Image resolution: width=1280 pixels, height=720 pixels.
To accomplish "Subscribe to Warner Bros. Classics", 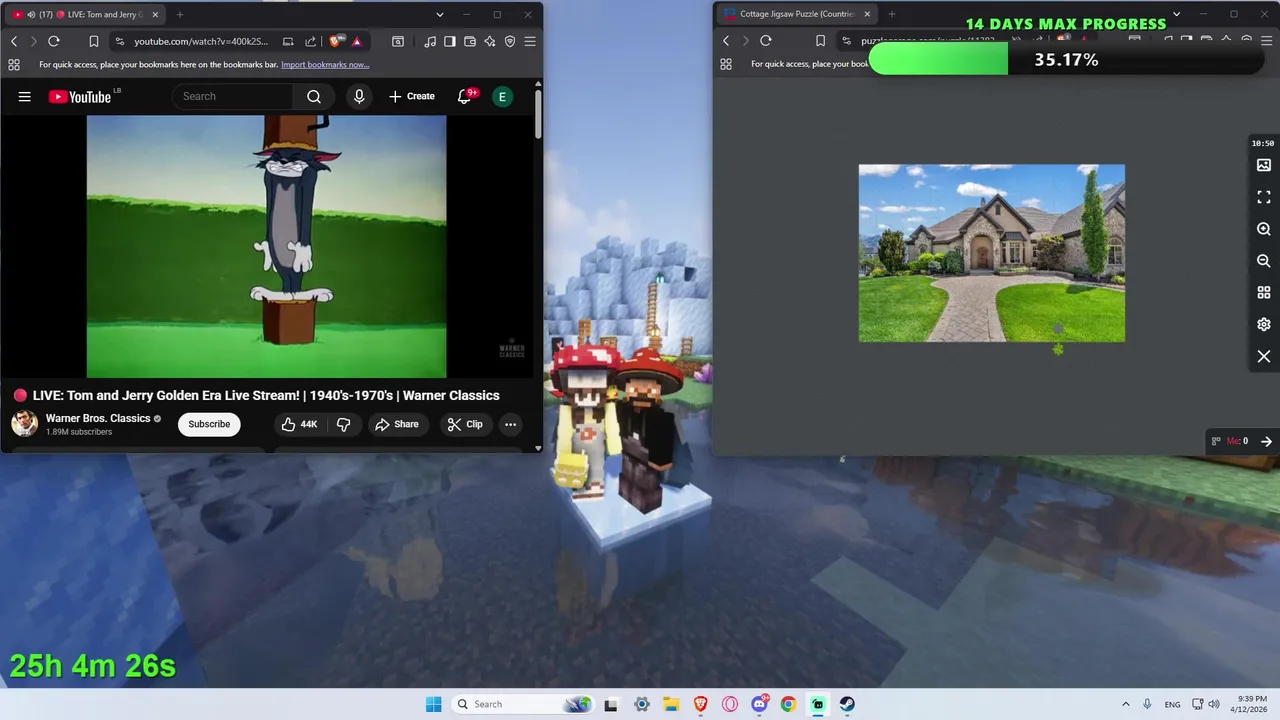I will (x=209, y=424).
